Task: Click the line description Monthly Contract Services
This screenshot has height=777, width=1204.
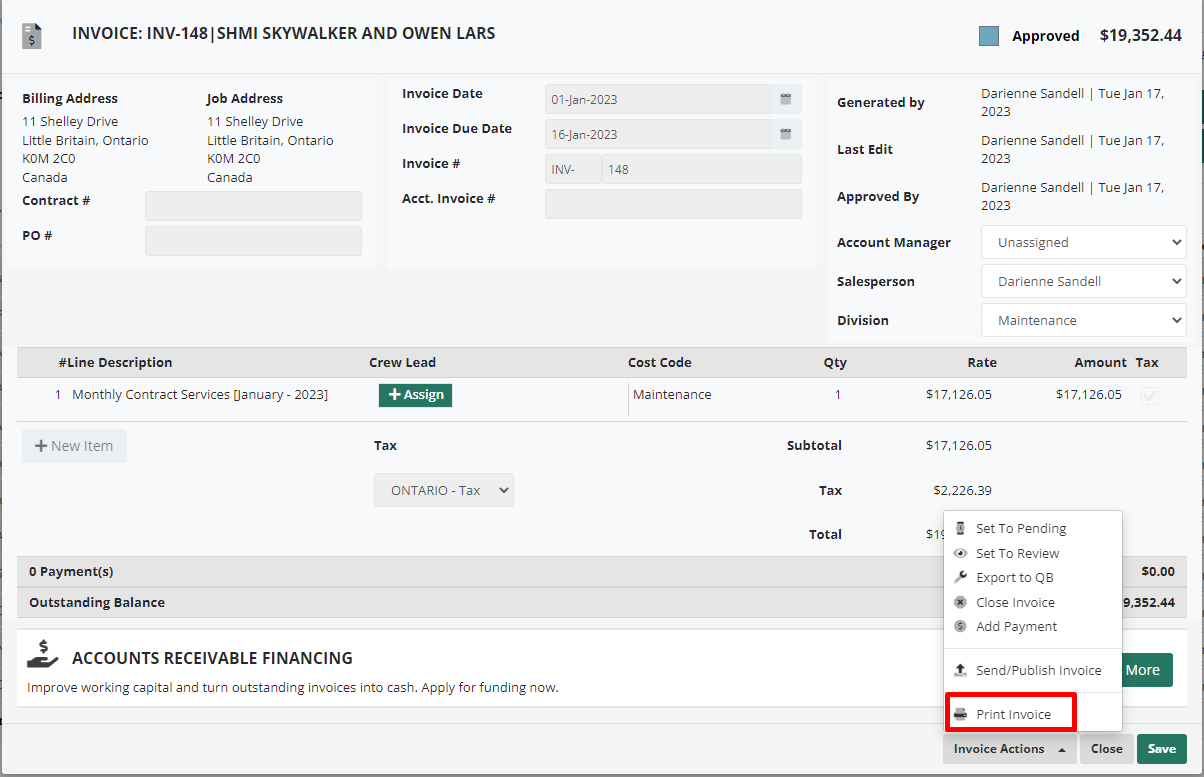Action: click(200, 395)
